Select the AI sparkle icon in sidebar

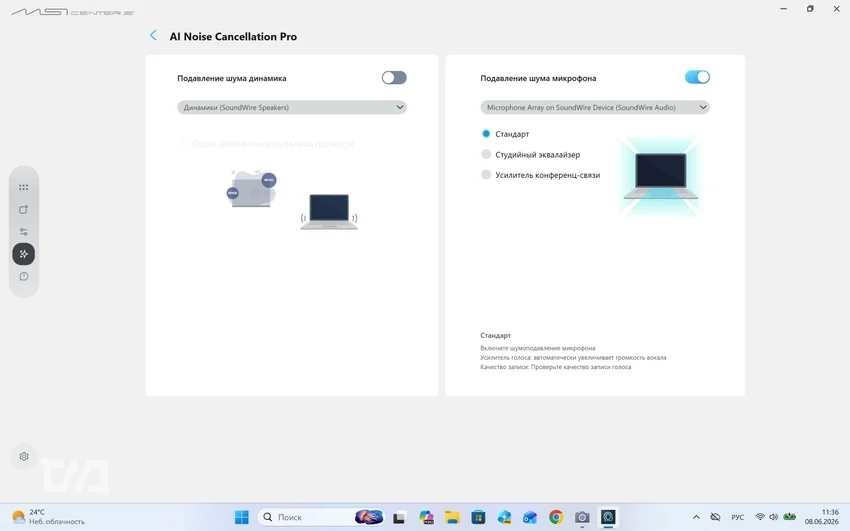(x=23, y=254)
